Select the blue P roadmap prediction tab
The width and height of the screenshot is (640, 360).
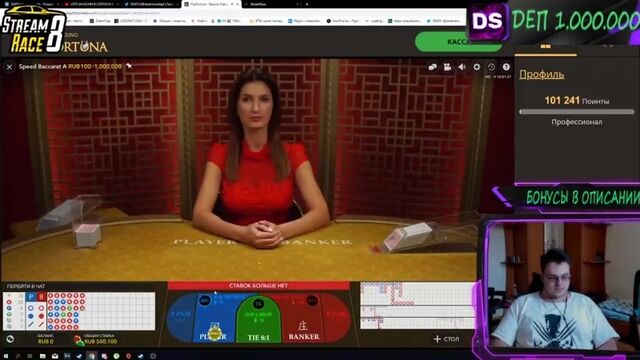click(31, 297)
